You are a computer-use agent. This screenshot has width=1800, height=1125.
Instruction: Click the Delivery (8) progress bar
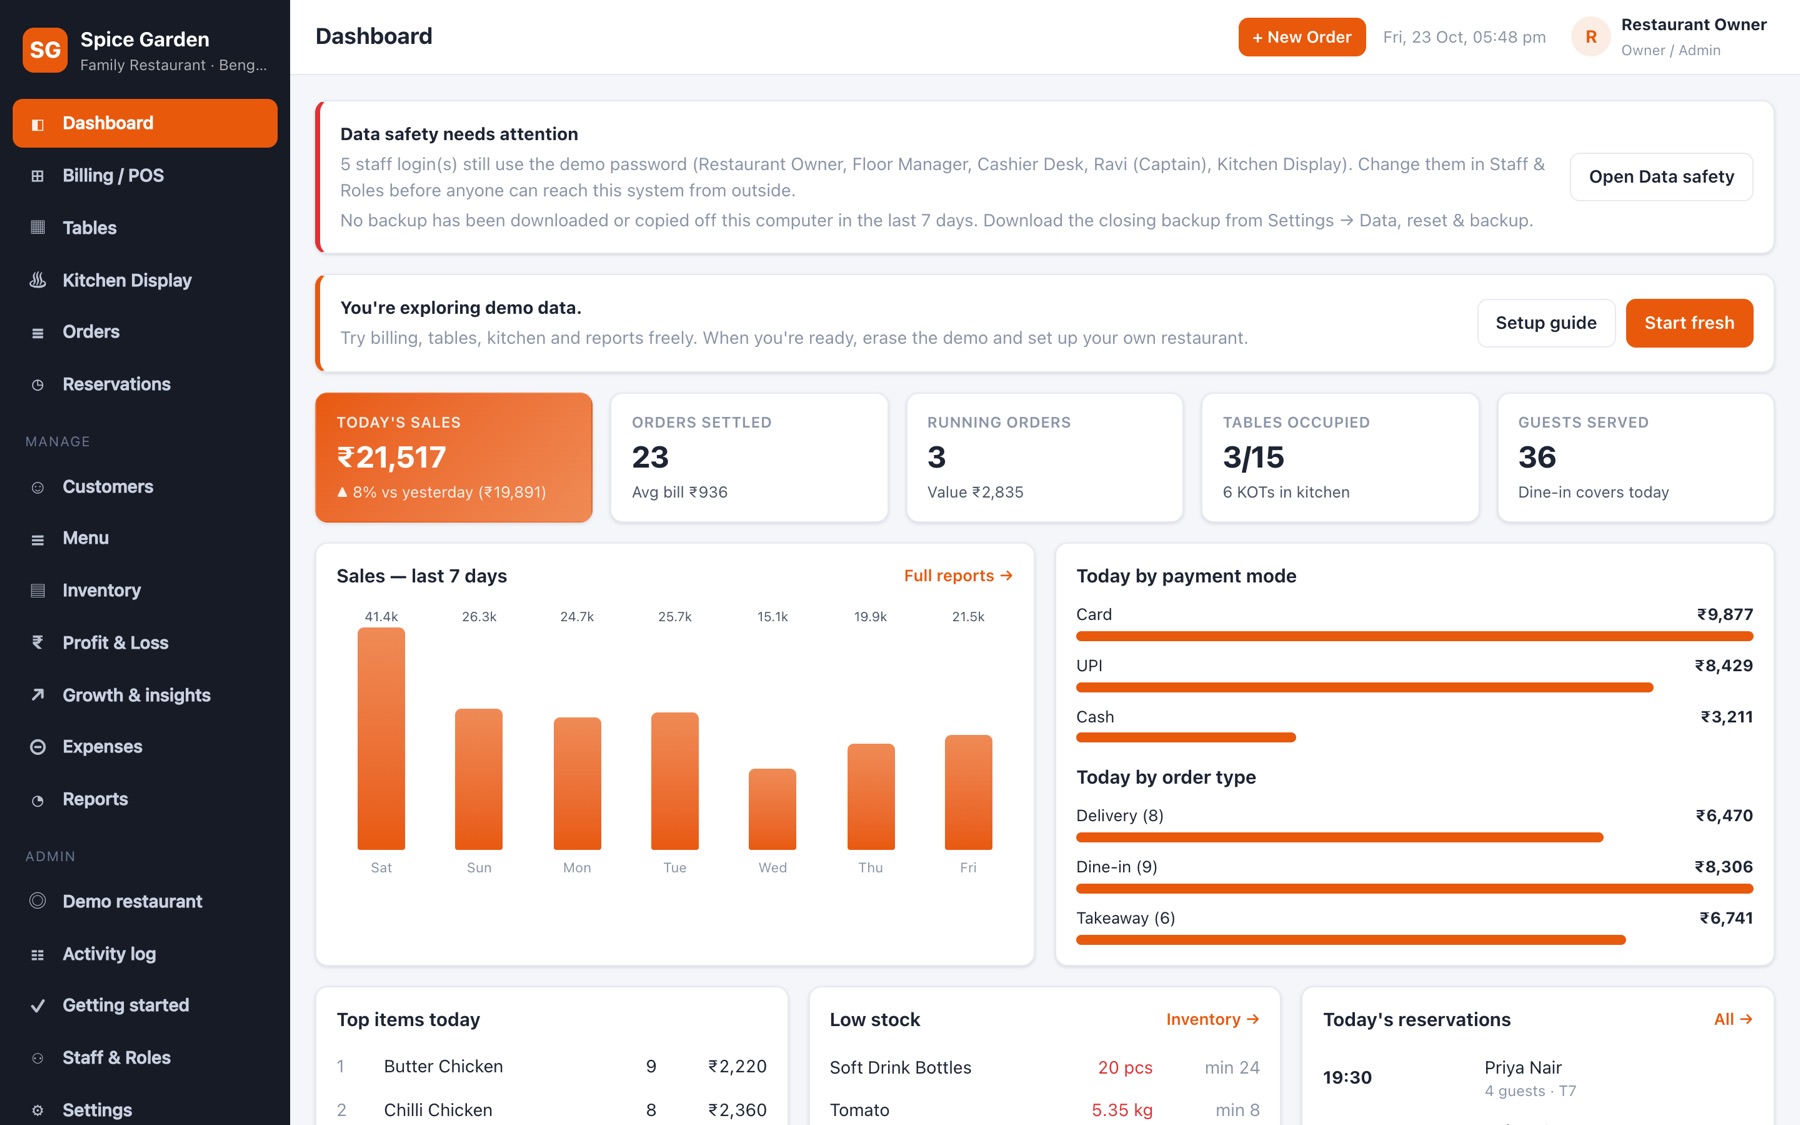tap(1340, 837)
